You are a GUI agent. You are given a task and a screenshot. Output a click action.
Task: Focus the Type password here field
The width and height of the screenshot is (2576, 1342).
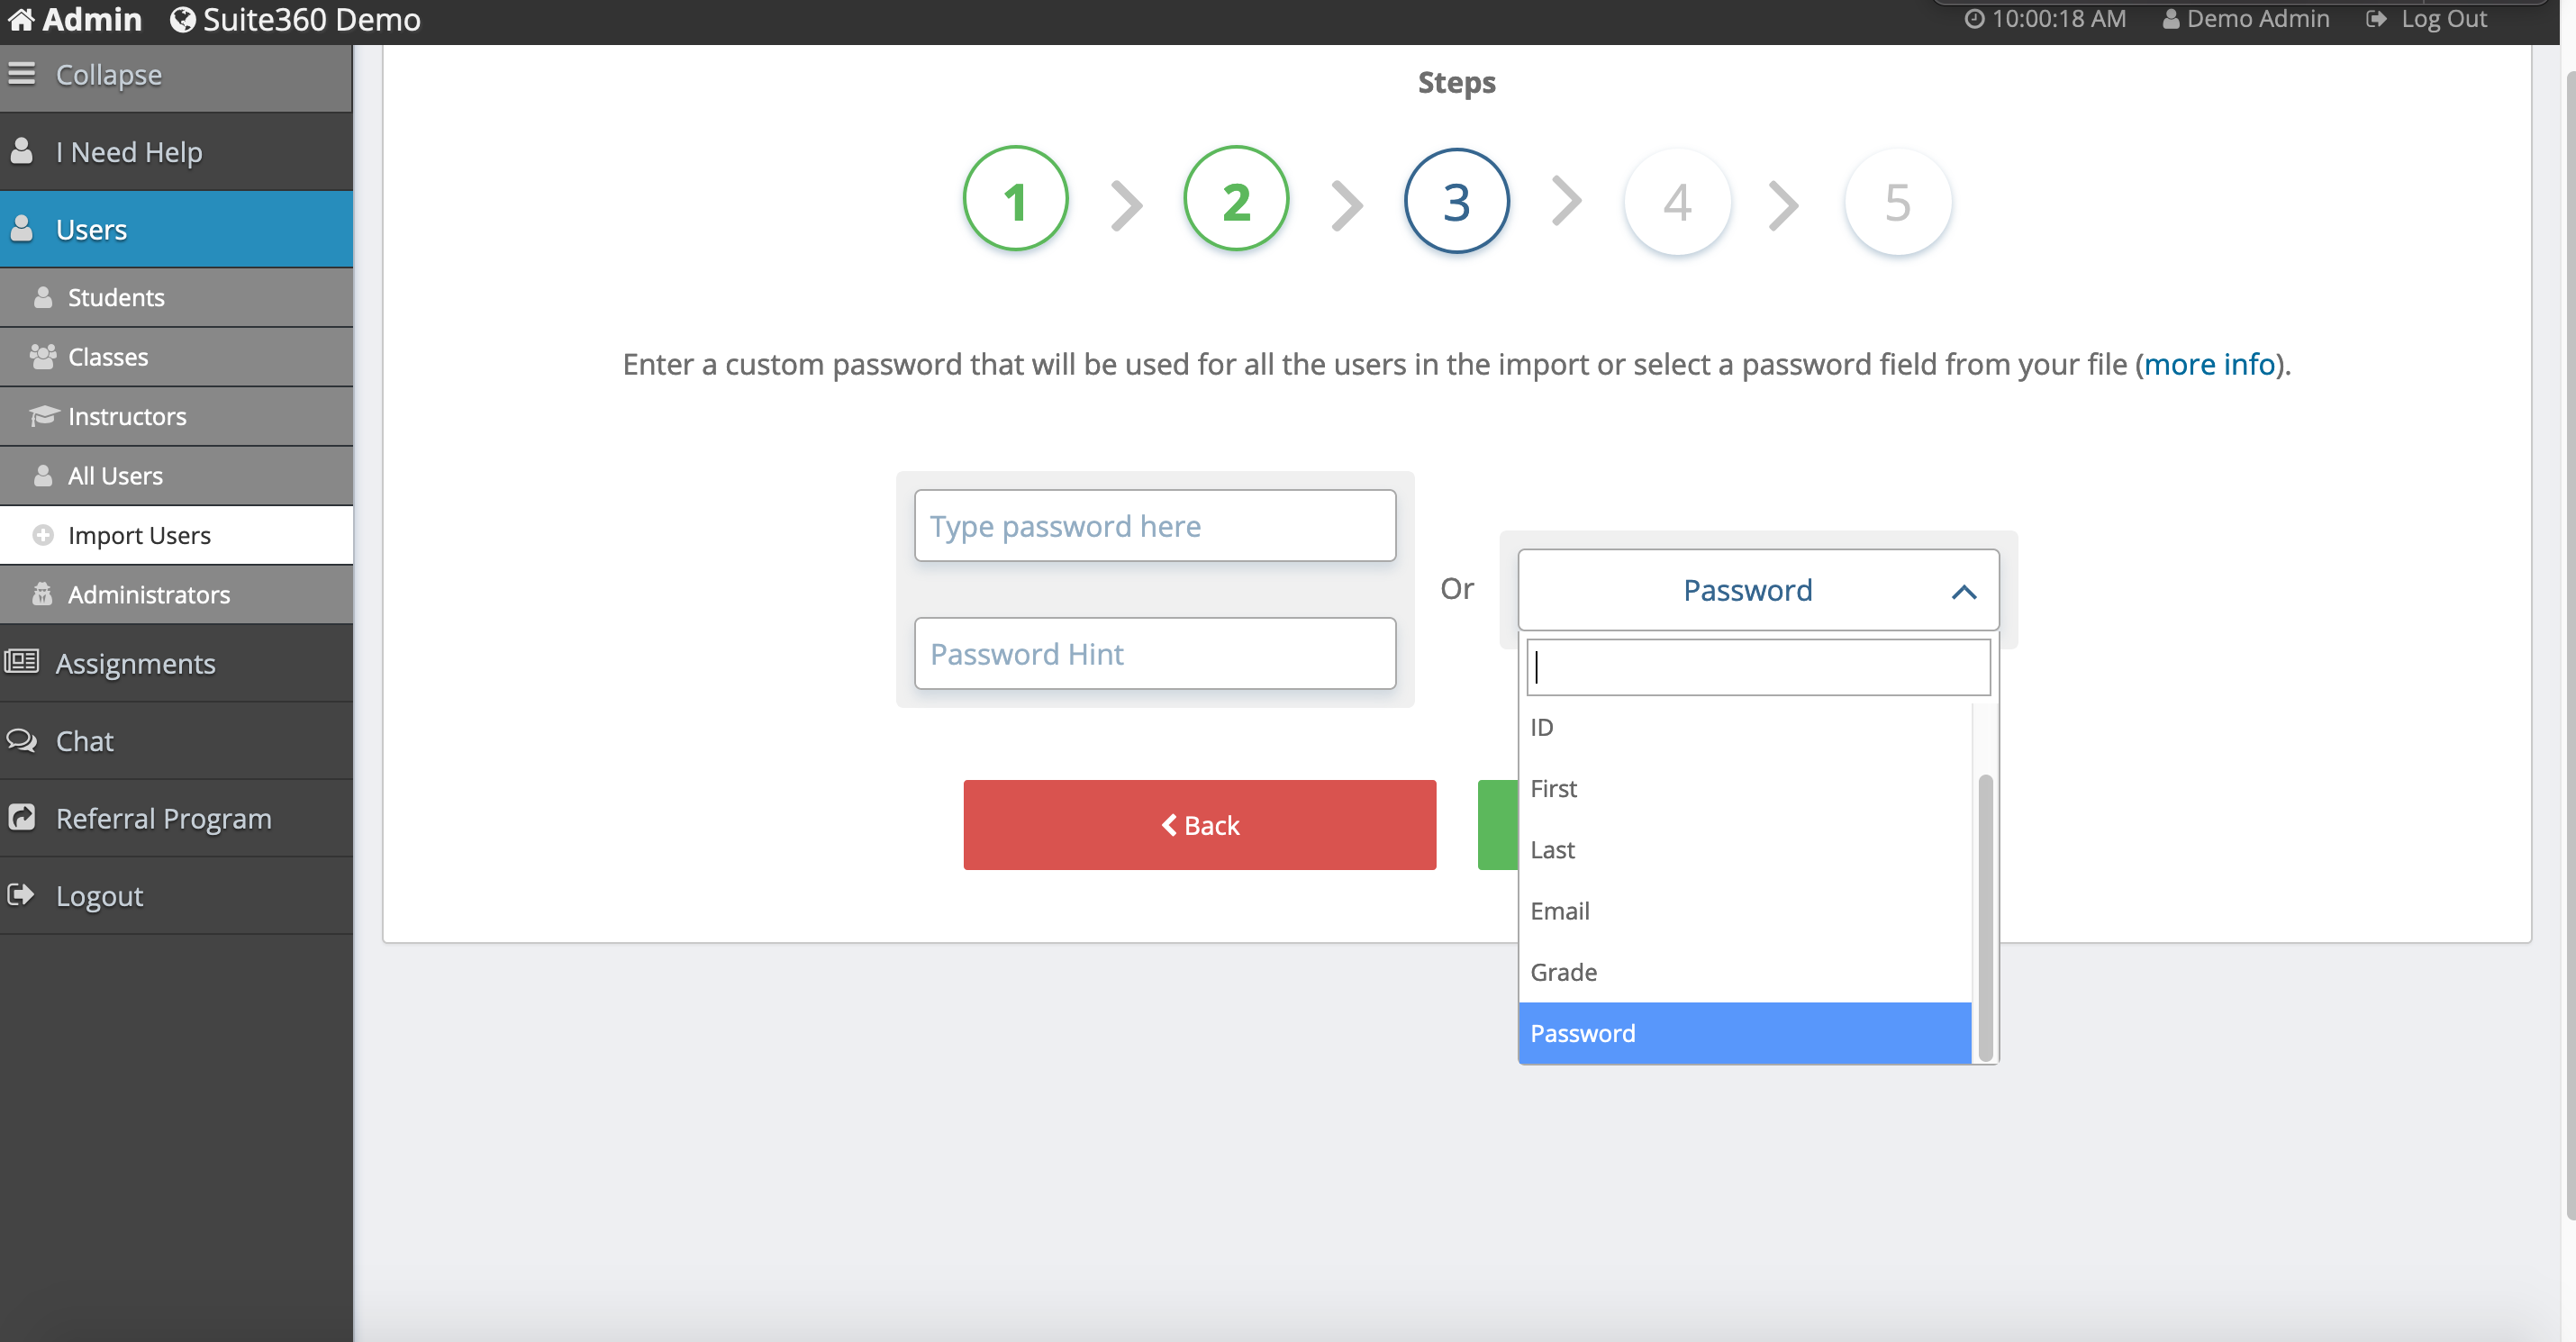point(1154,525)
